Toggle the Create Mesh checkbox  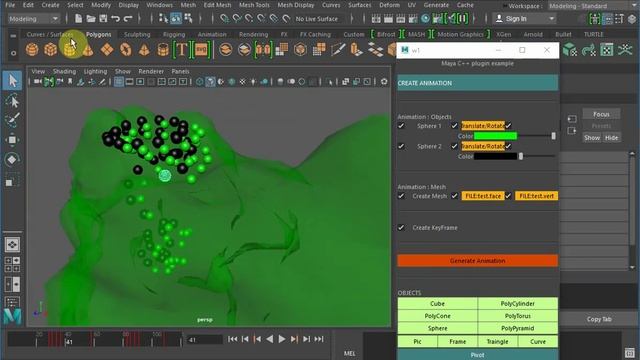pos(401,196)
